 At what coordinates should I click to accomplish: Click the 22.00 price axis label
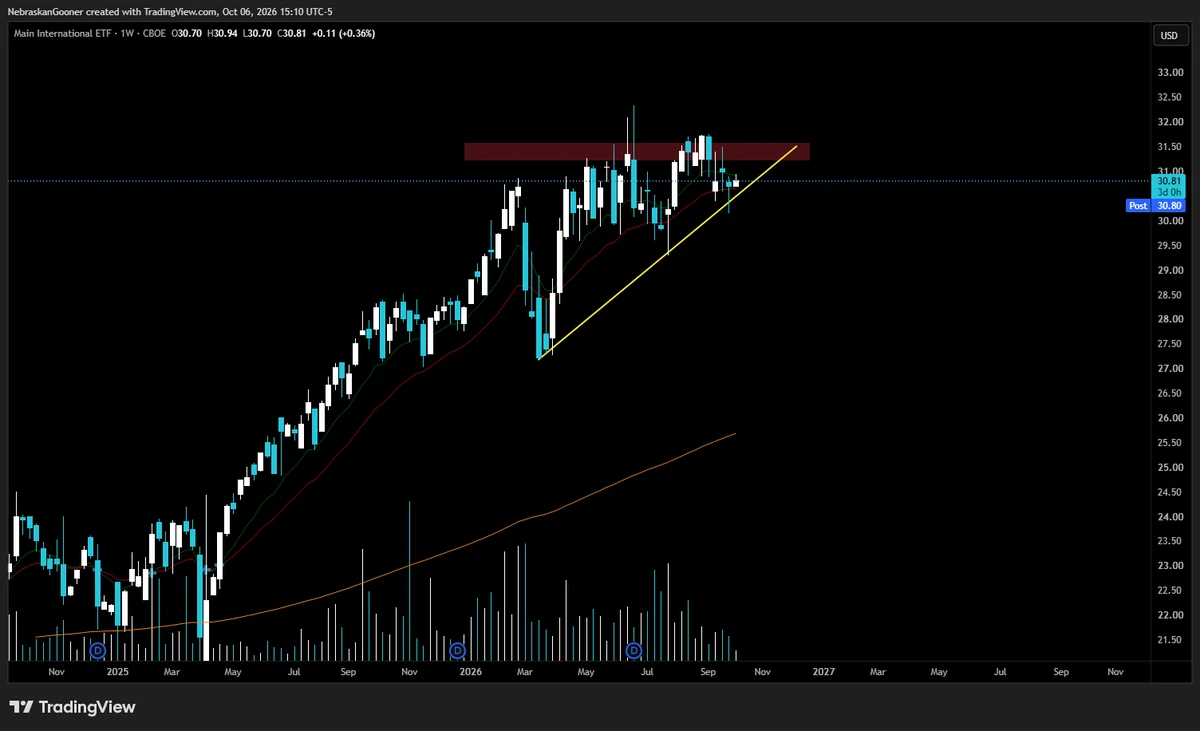(x=1169, y=616)
